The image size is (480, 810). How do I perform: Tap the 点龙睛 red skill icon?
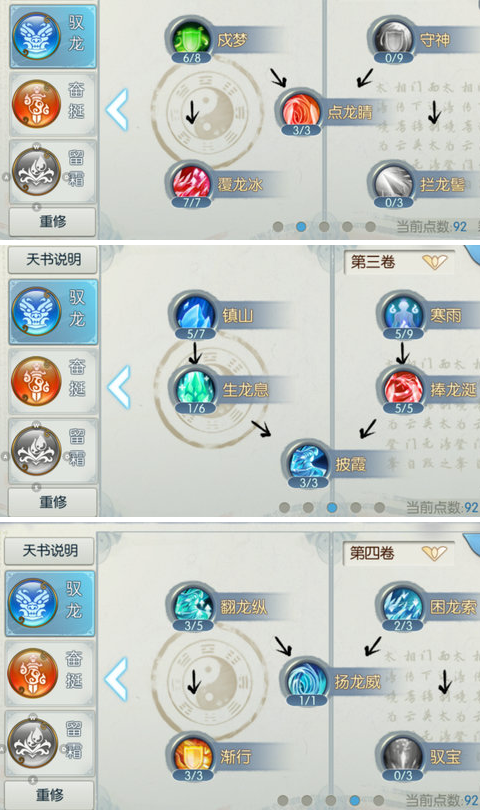(x=301, y=112)
